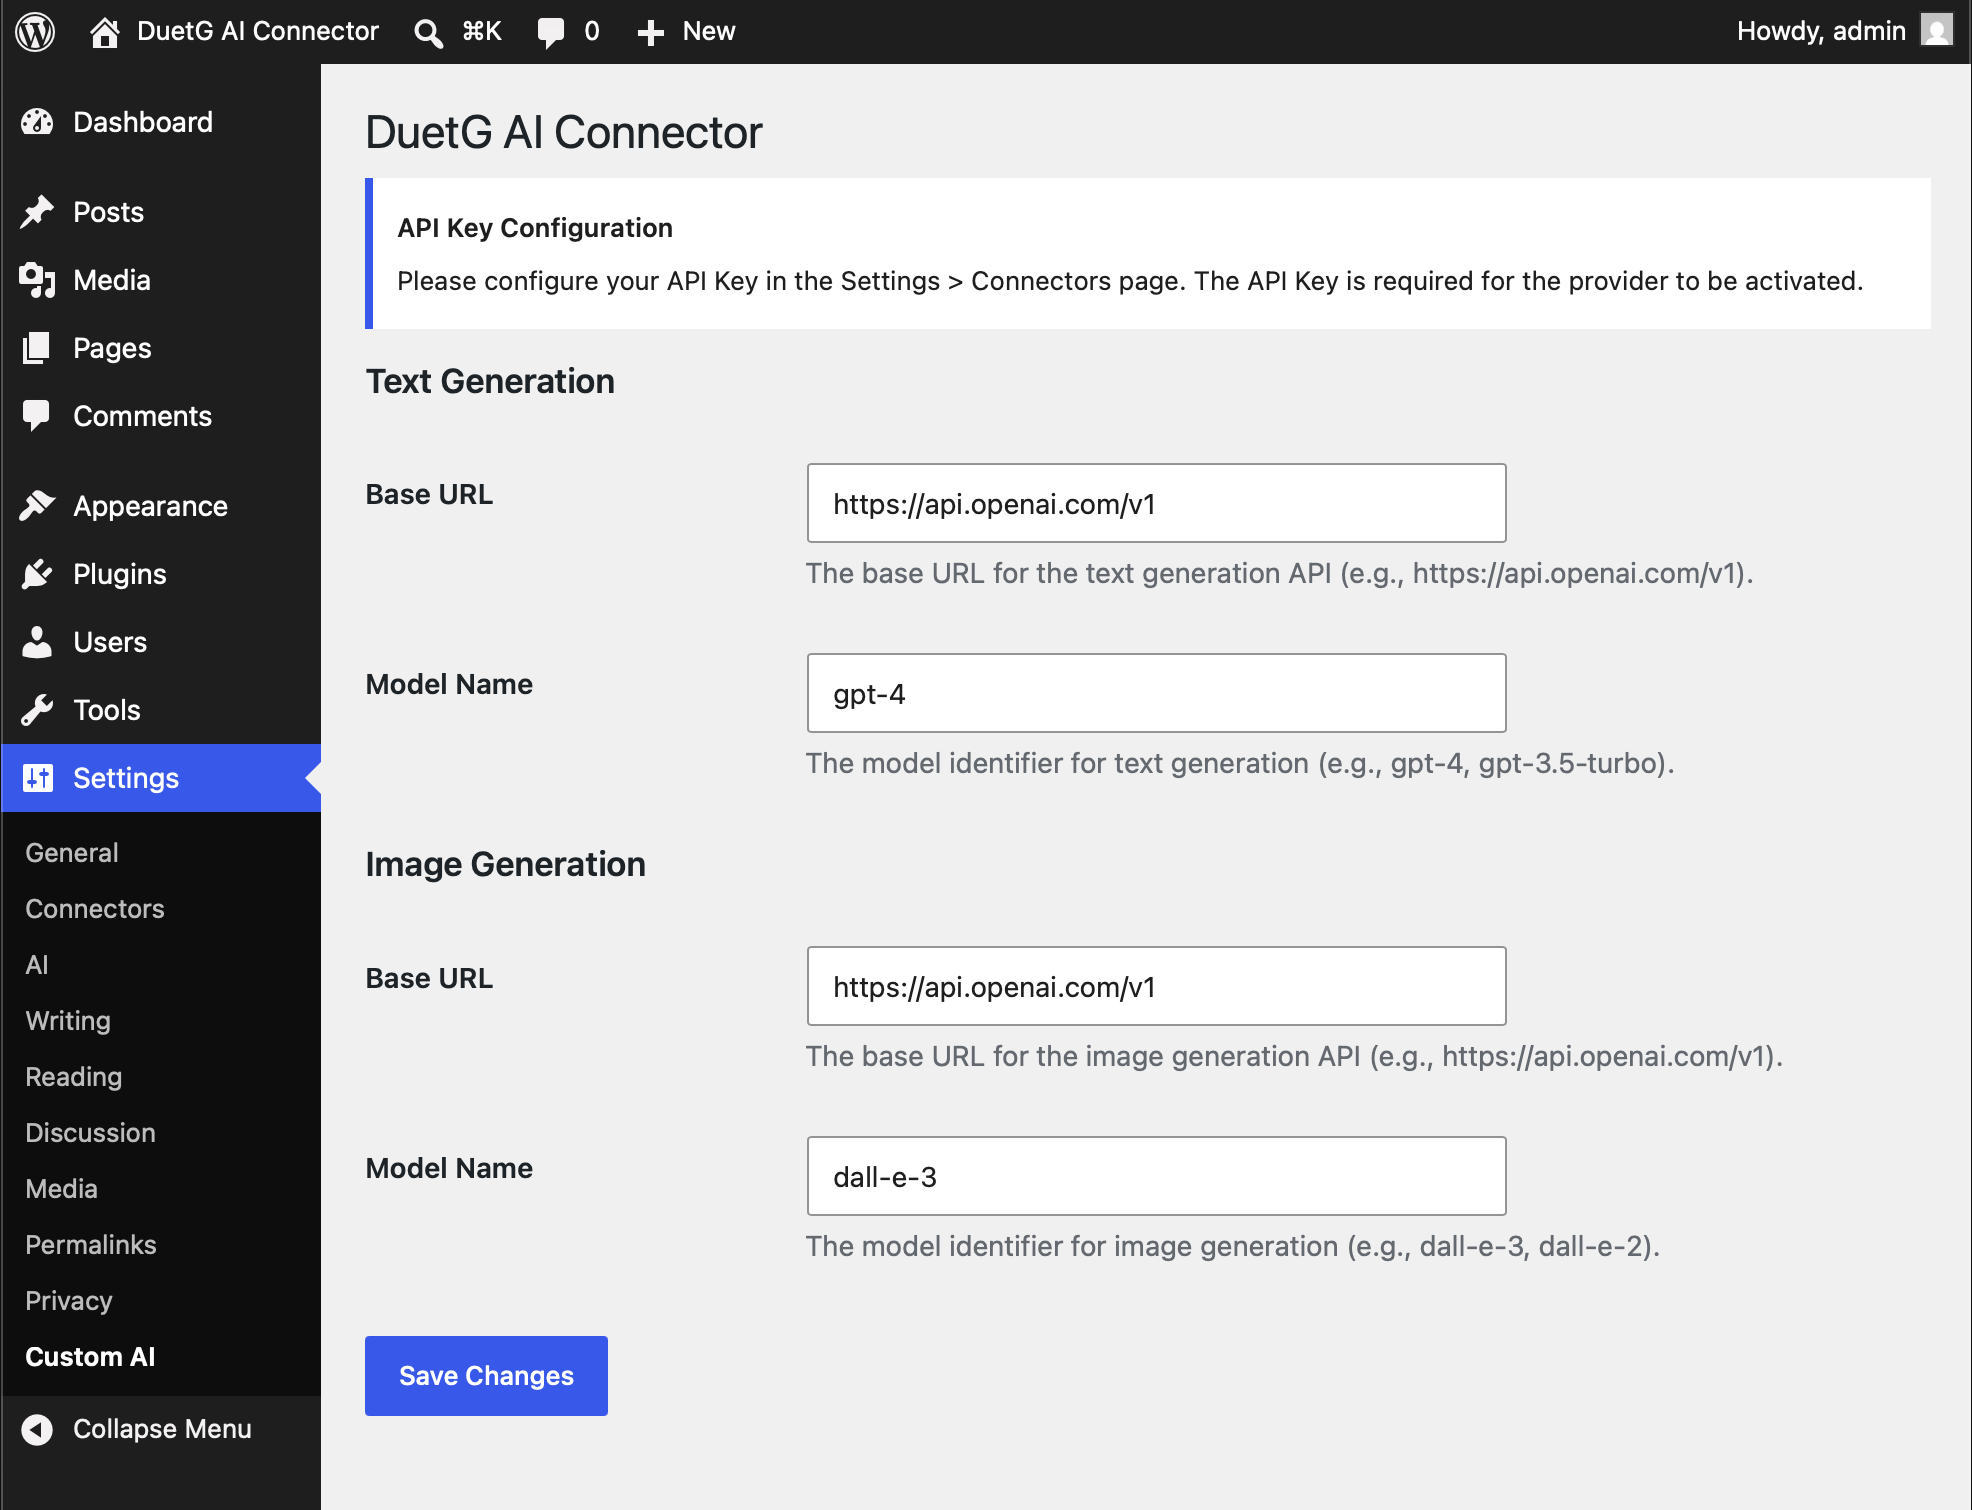Go to the Writing settings page
Screen dimensions: 1972x1510
point(68,1021)
